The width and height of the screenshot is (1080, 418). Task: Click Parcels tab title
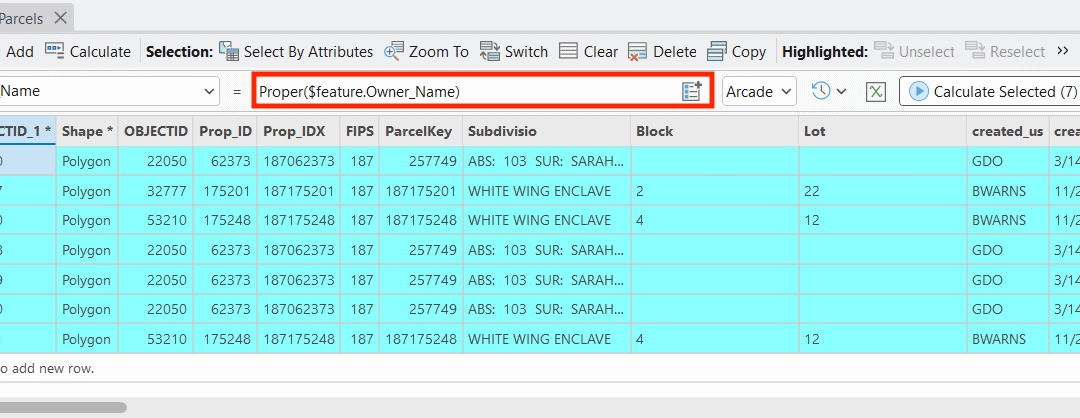(21, 19)
